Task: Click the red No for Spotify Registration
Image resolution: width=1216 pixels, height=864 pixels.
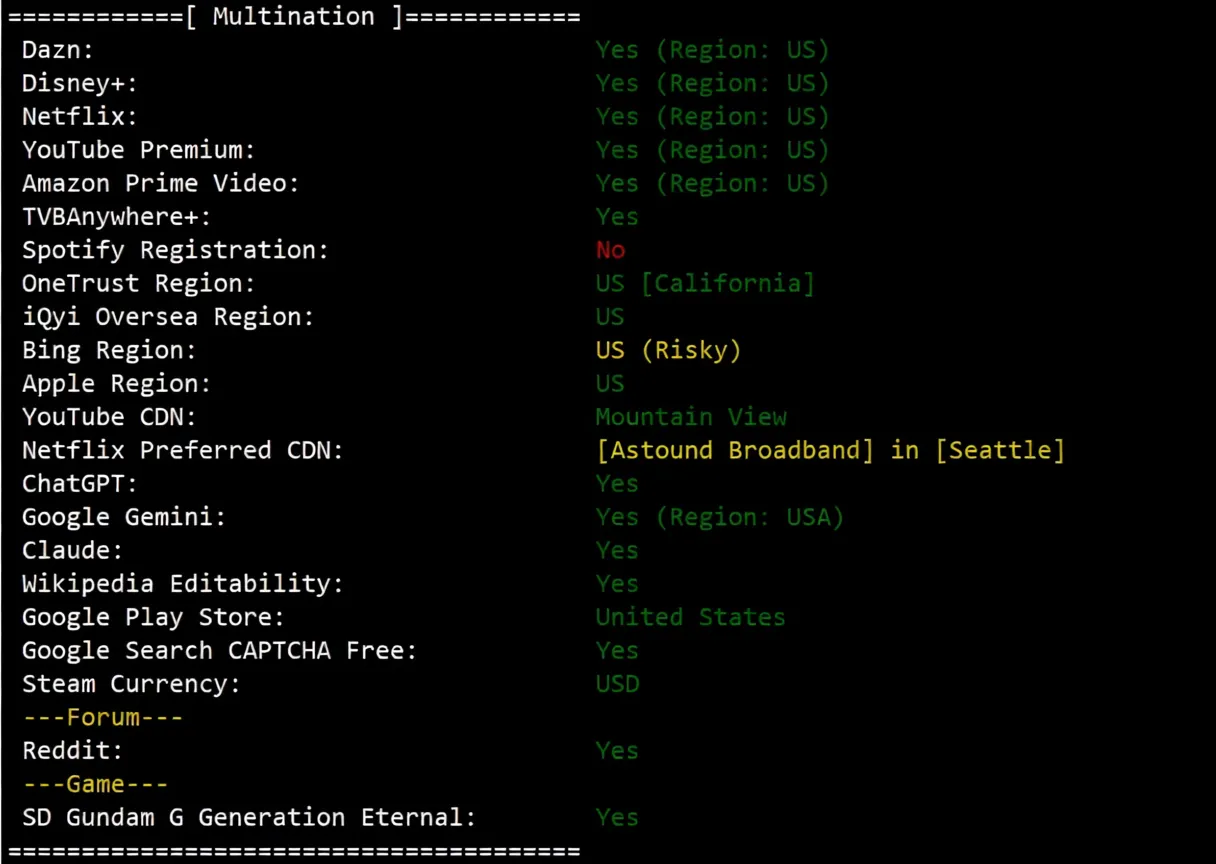Action: [x=610, y=250]
